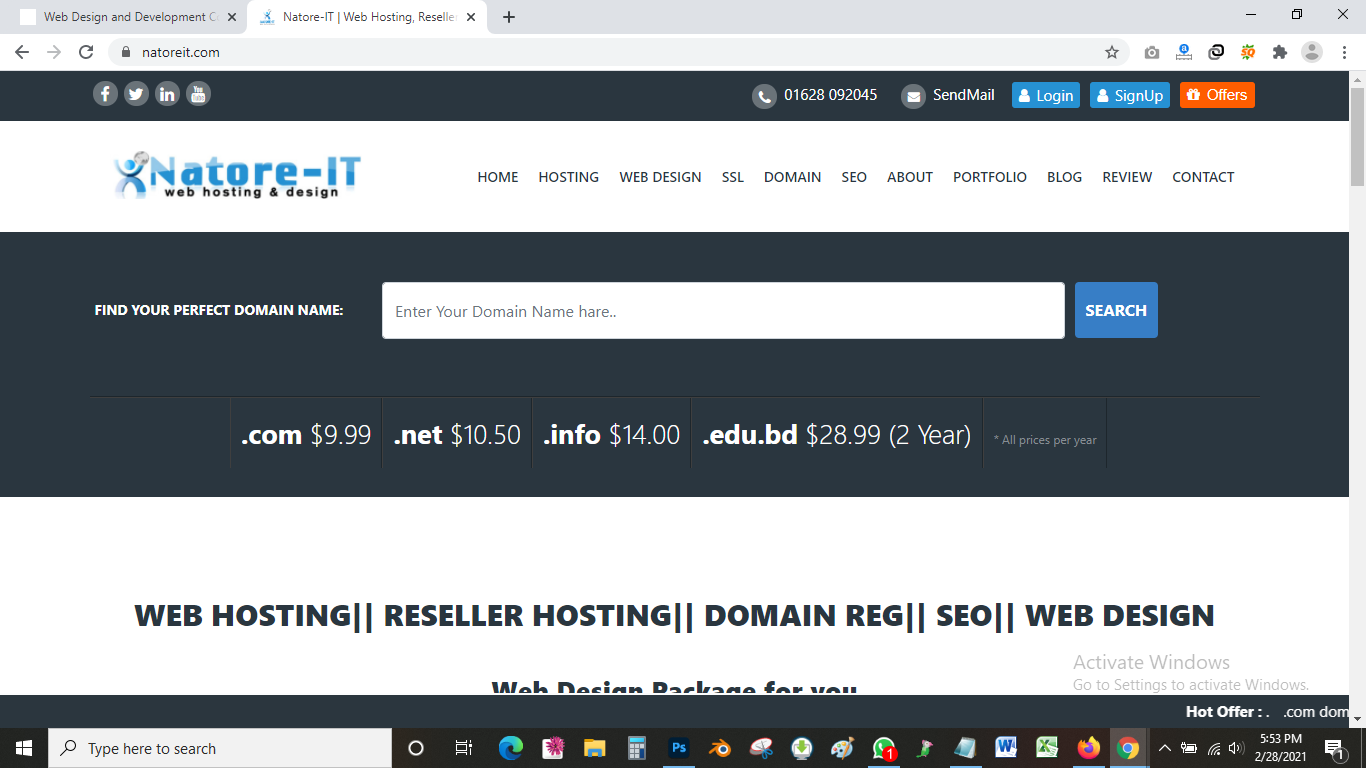Open the REVIEW menu item

click(x=1127, y=177)
